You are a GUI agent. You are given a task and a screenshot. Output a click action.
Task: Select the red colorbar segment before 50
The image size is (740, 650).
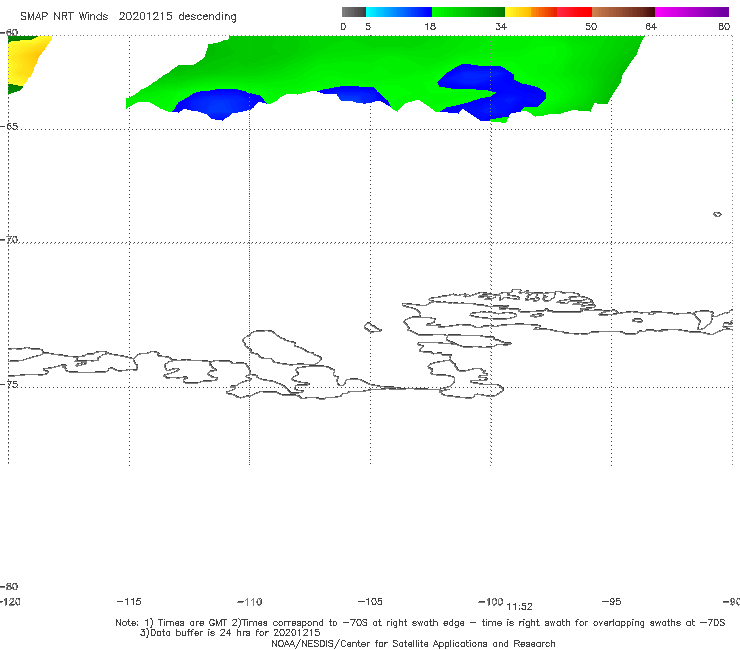[574, 12]
